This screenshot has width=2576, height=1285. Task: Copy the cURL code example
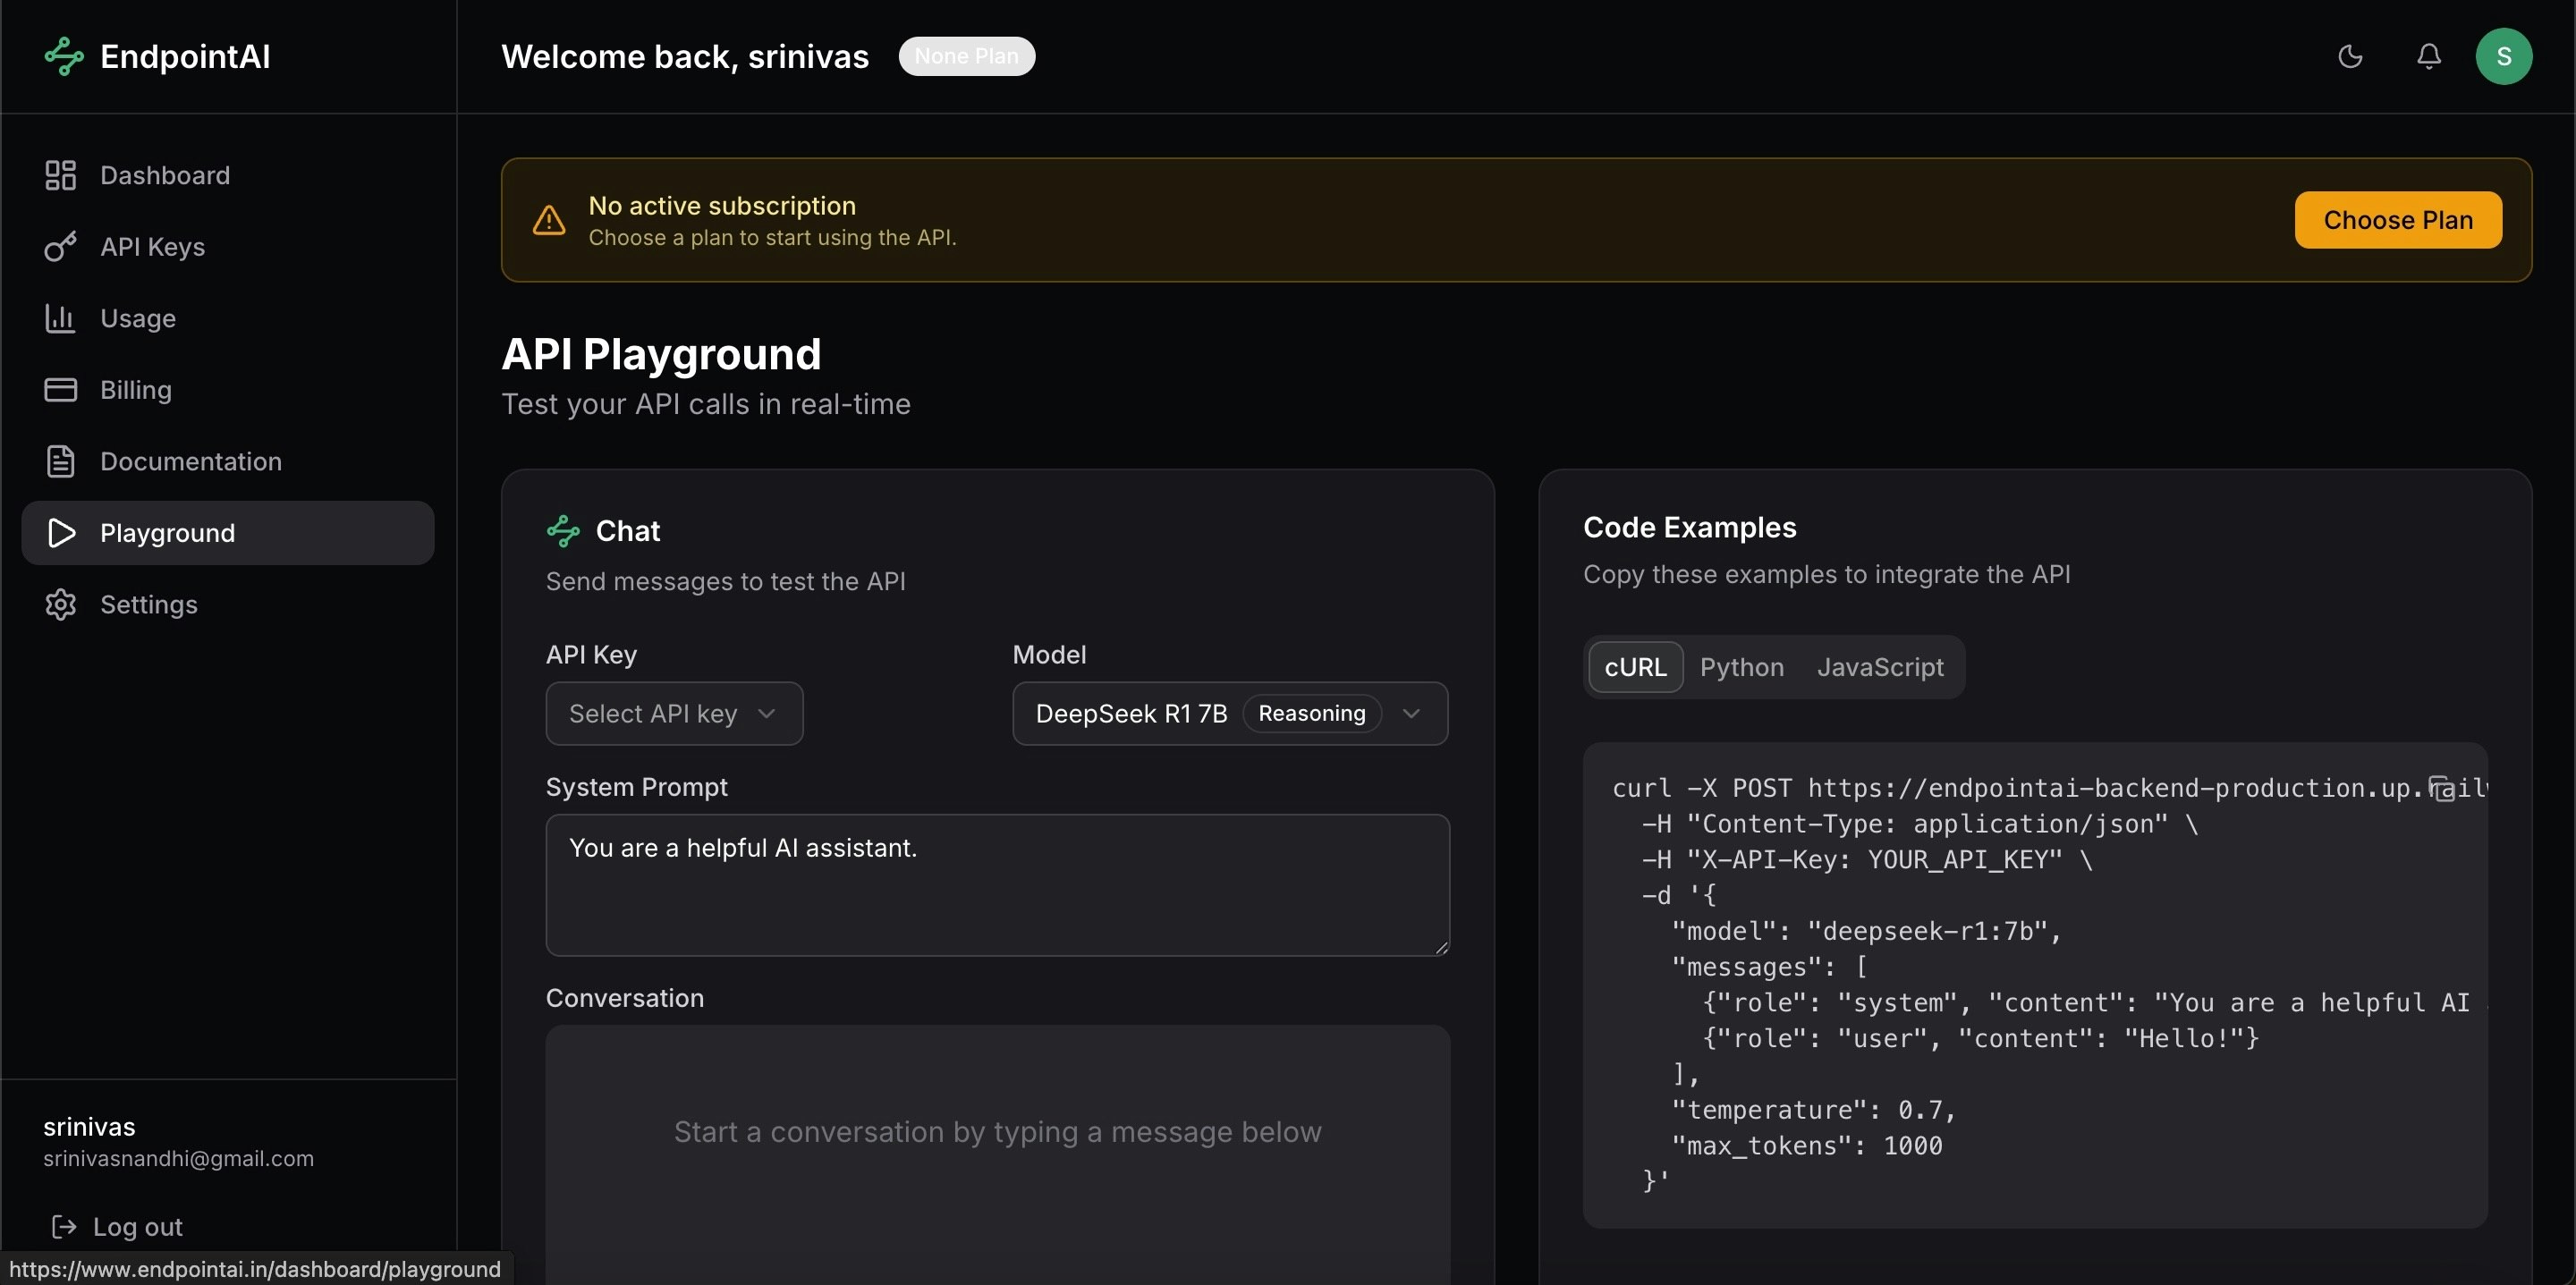tap(2444, 788)
